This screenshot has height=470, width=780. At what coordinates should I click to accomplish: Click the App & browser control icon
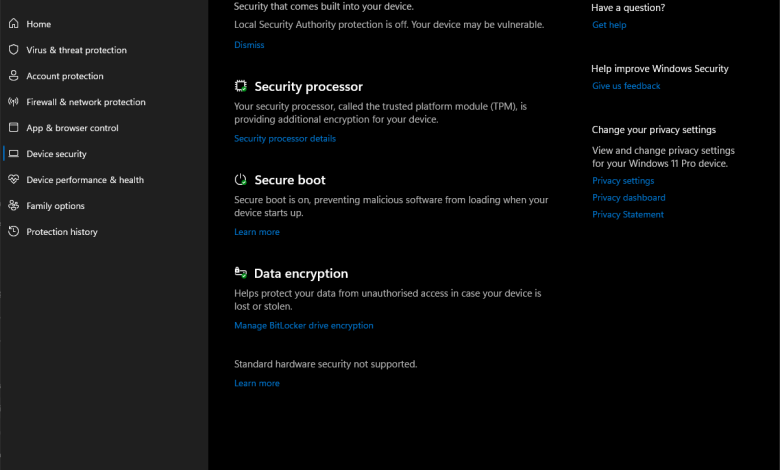tap(14, 128)
